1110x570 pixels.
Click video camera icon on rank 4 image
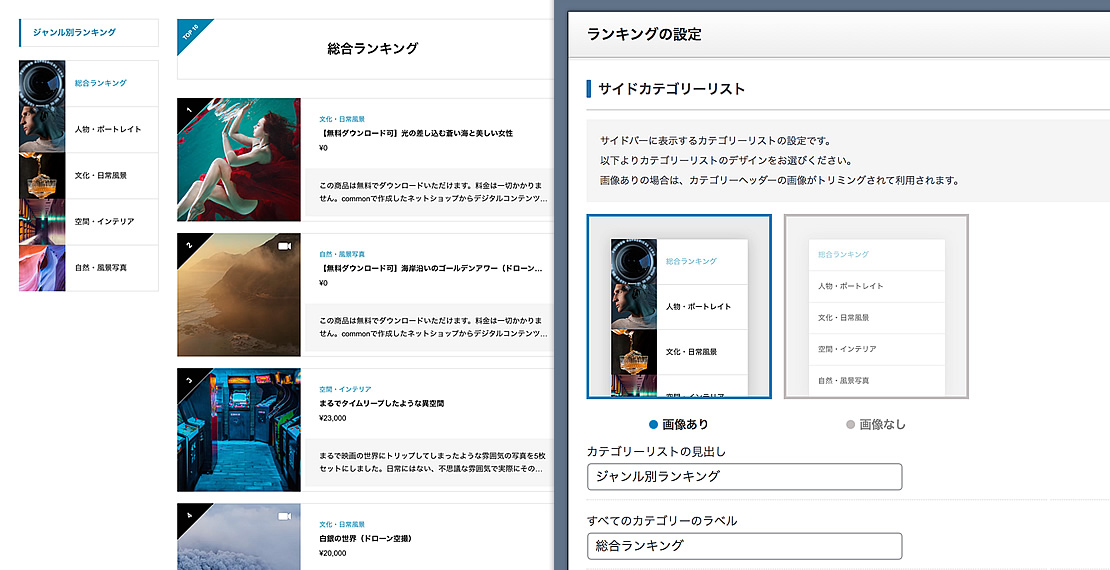[285, 516]
